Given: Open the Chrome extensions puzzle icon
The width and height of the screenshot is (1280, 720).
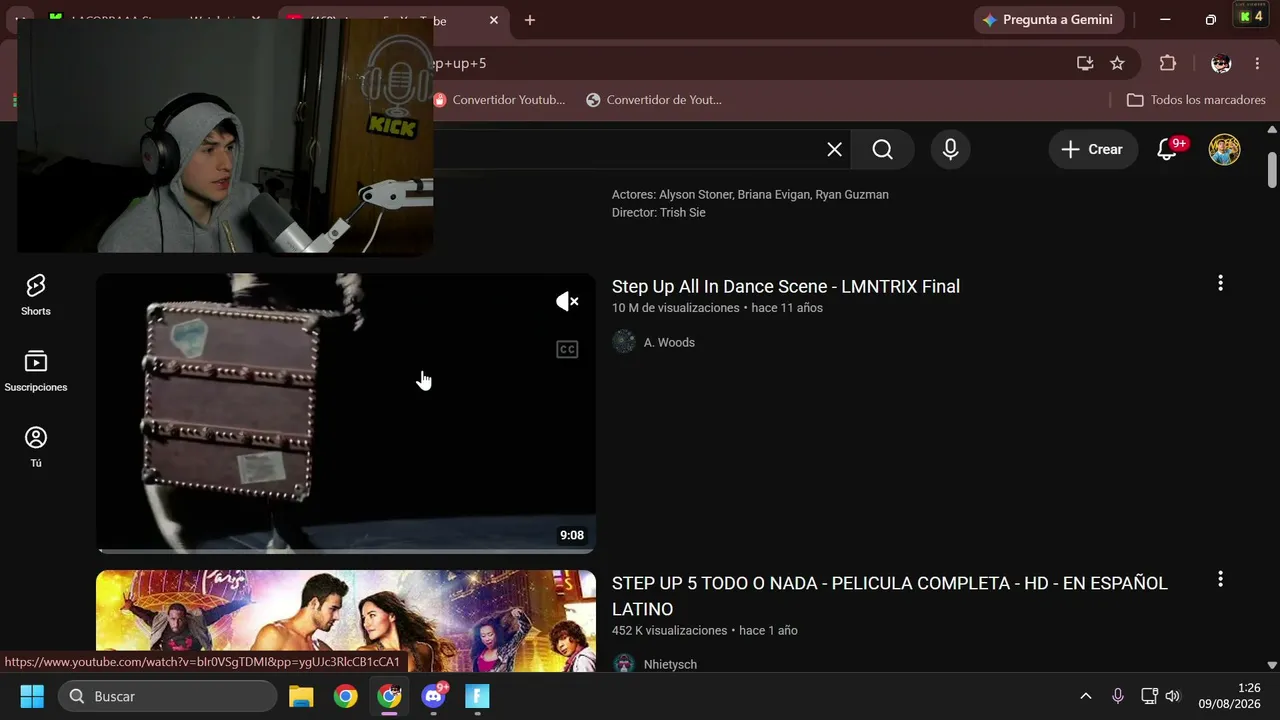Looking at the screenshot, I should 1168,63.
